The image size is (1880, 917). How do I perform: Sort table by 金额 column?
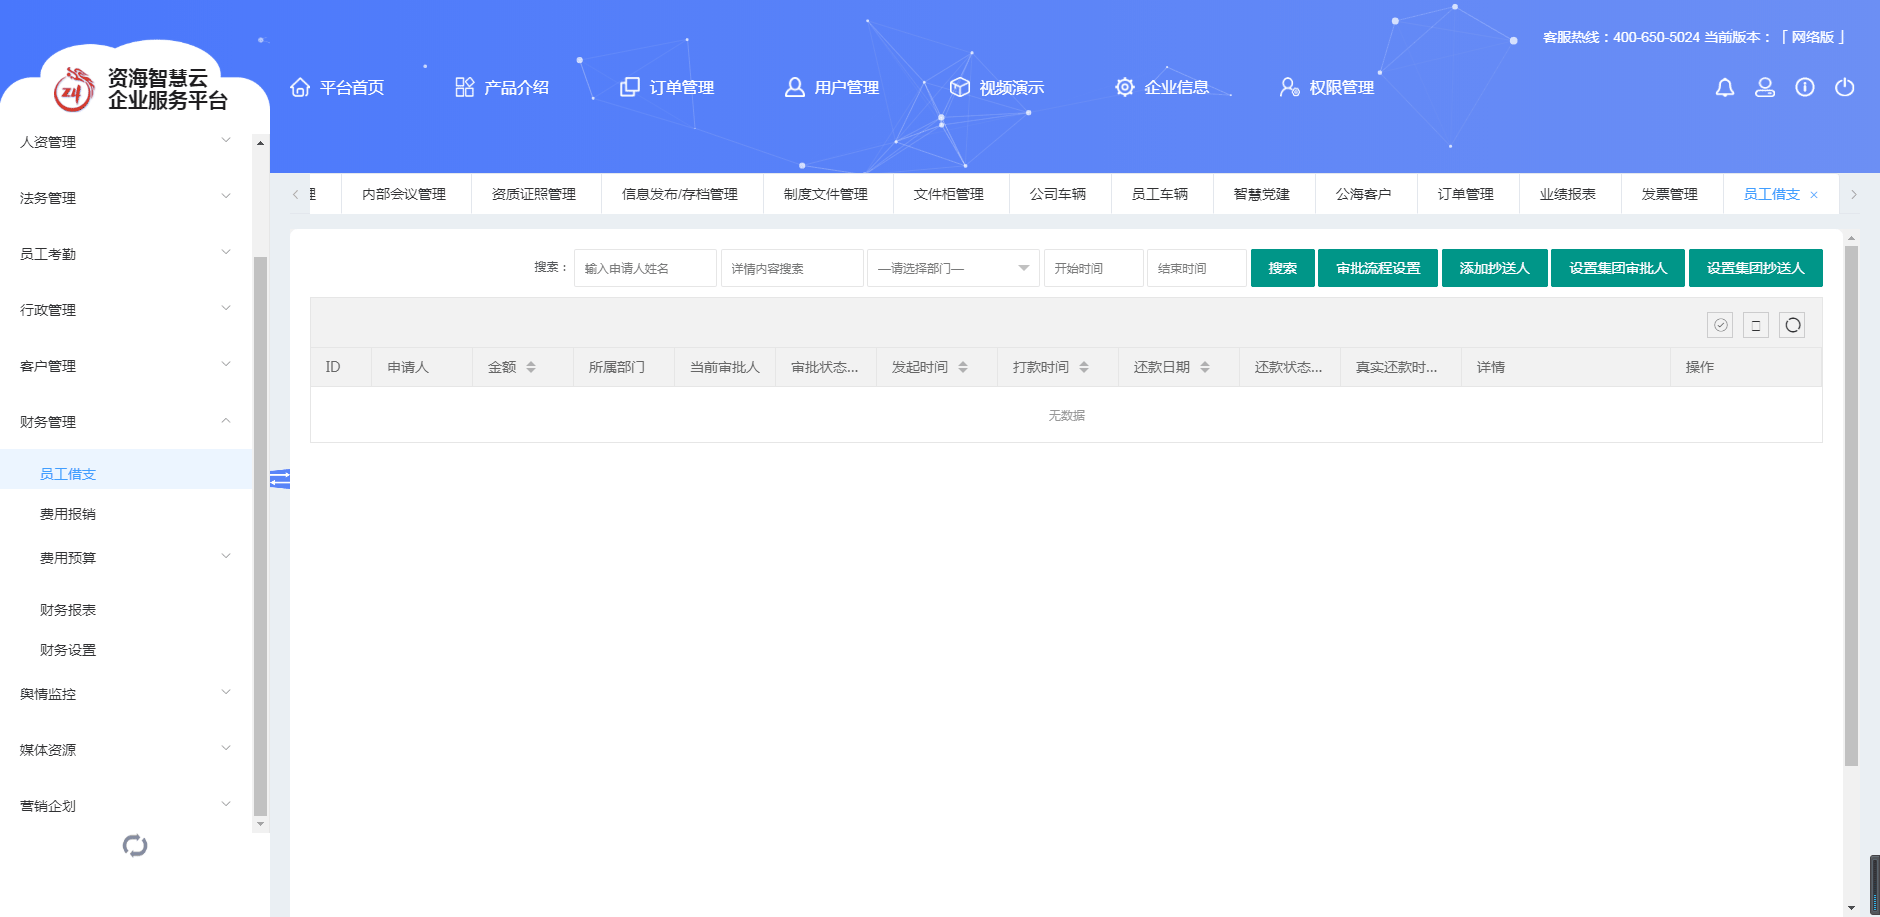pyautogui.click(x=531, y=367)
